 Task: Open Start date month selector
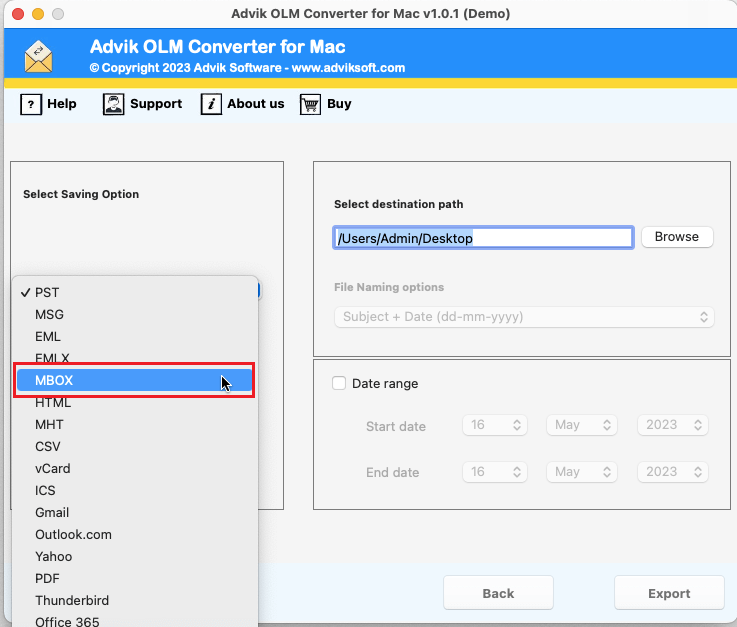[x=581, y=425]
